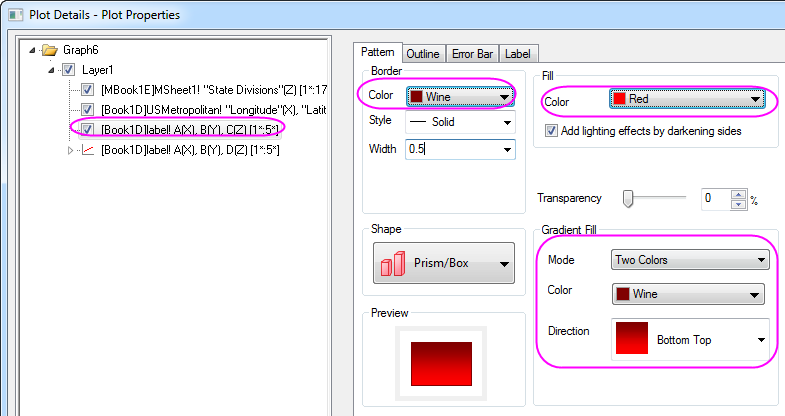
Task: Switch to the Outline tab
Action: (x=422, y=54)
